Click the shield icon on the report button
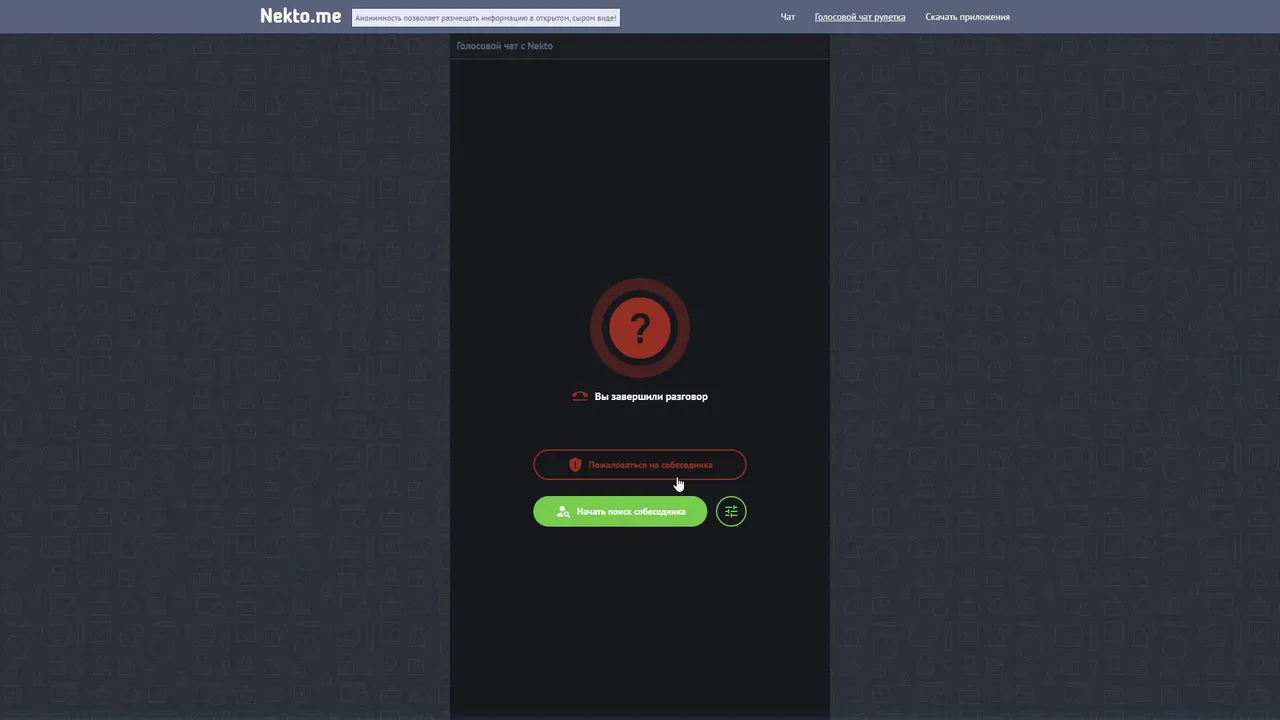 575,465
